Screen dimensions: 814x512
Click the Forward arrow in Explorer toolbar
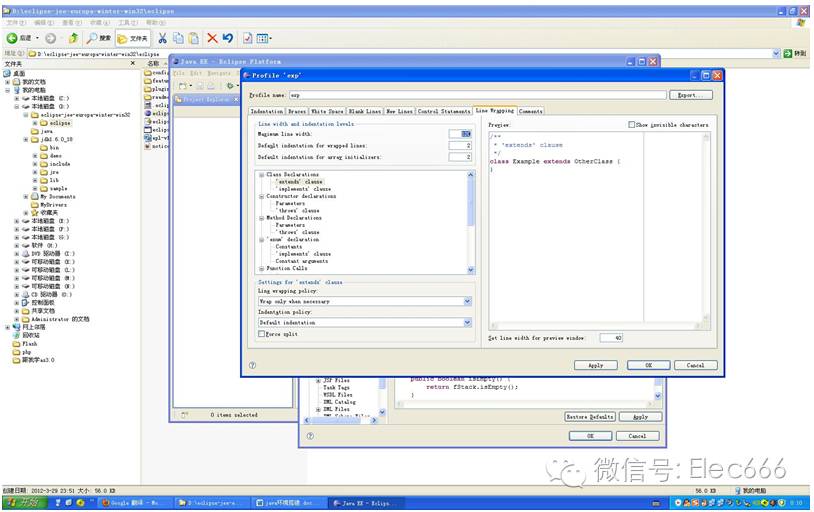[x=50, y=38]
